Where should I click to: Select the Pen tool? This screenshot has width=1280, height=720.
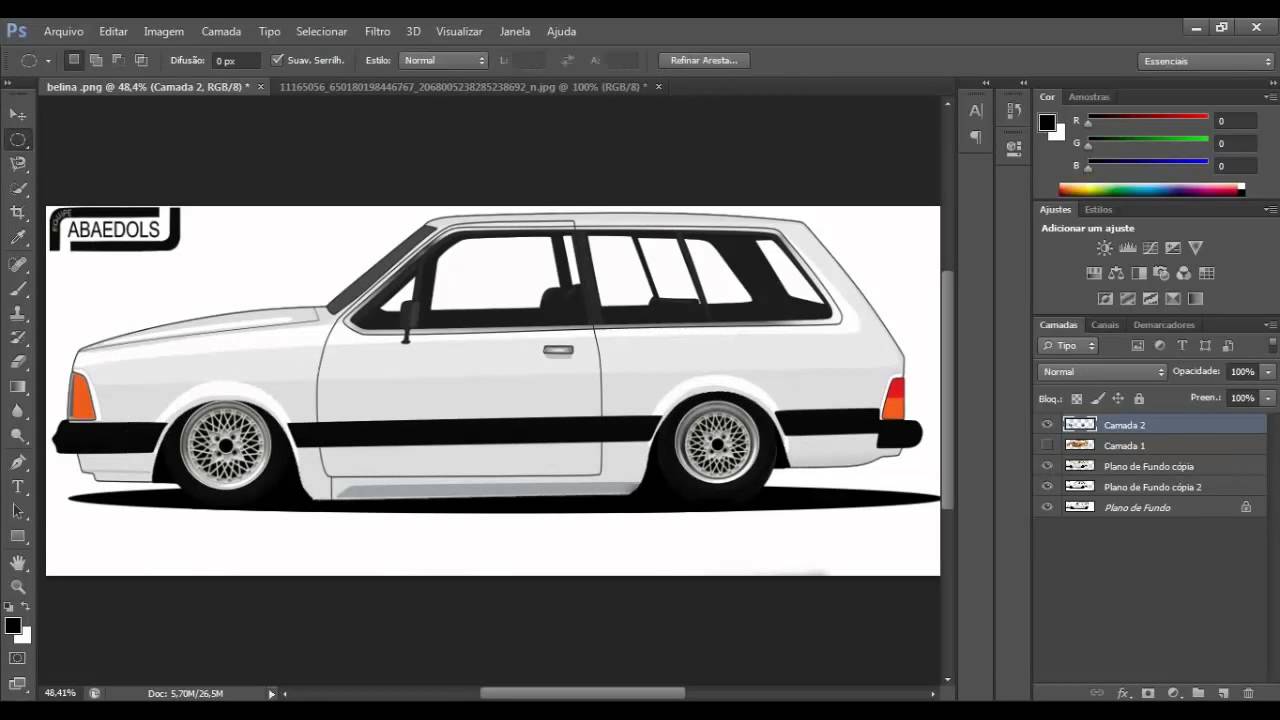click(18, 462)
